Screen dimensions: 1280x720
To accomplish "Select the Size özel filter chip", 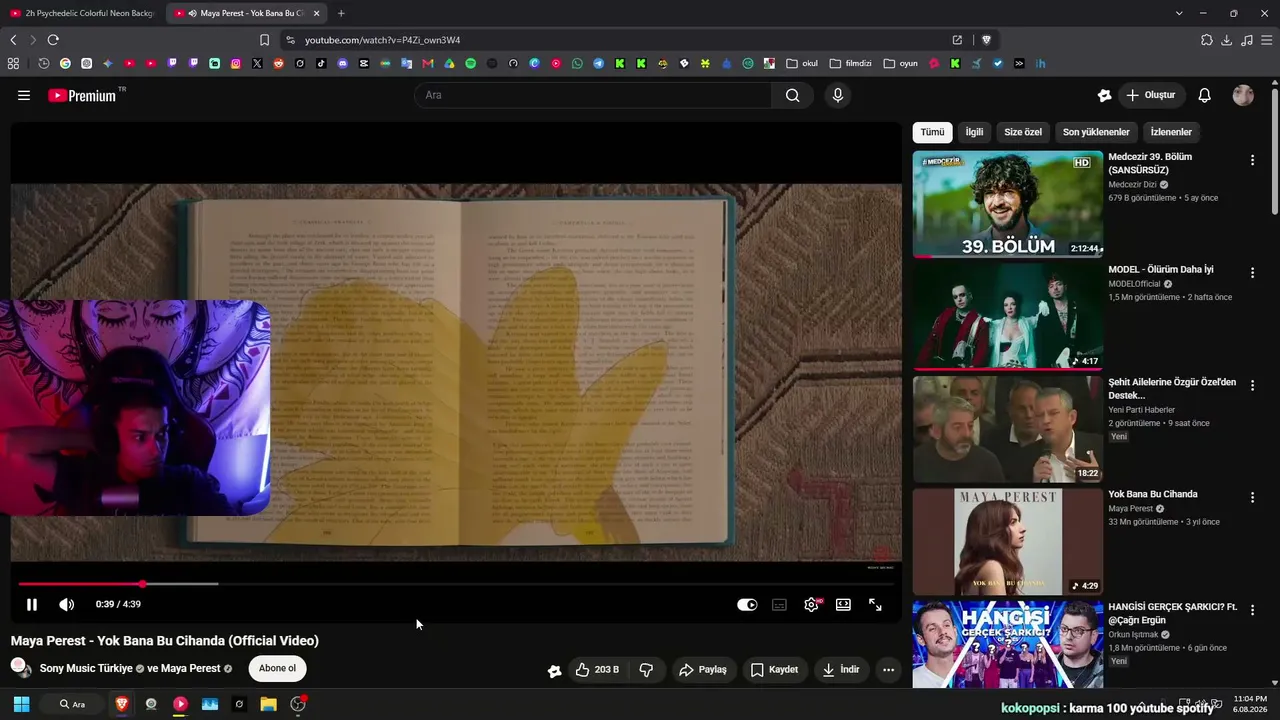I will [x=1023, y=132].
